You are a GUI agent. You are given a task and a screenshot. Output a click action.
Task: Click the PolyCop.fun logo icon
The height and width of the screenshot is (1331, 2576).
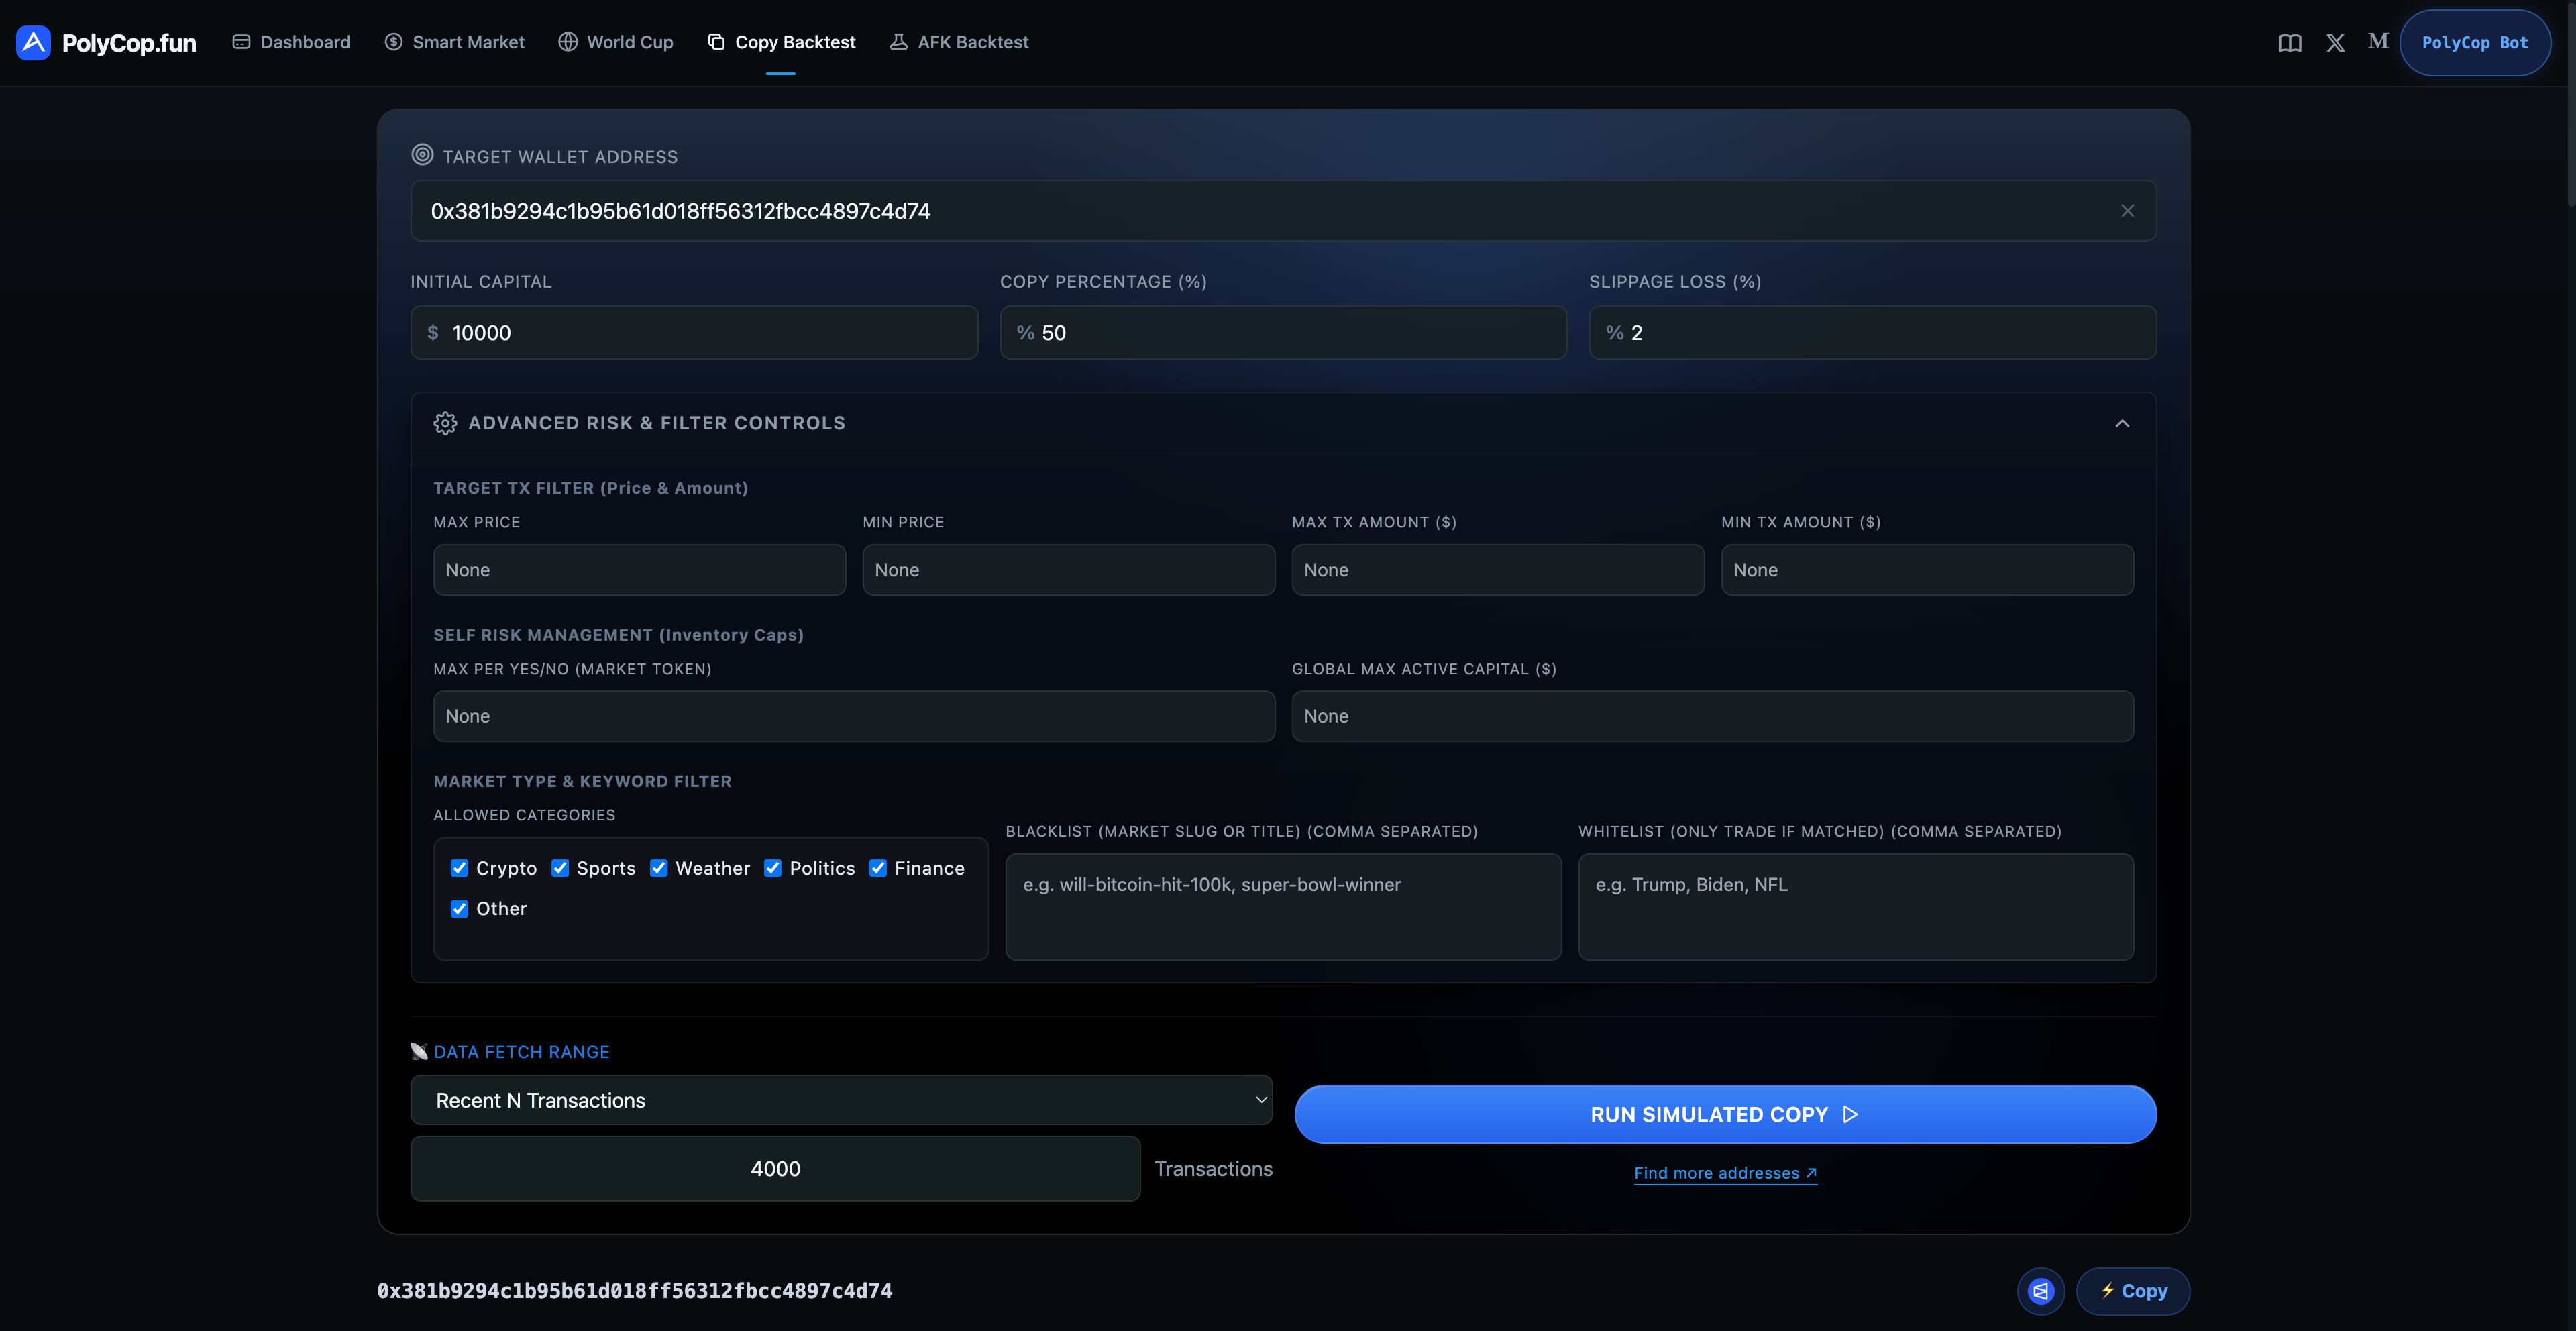[x=33, y=42]
